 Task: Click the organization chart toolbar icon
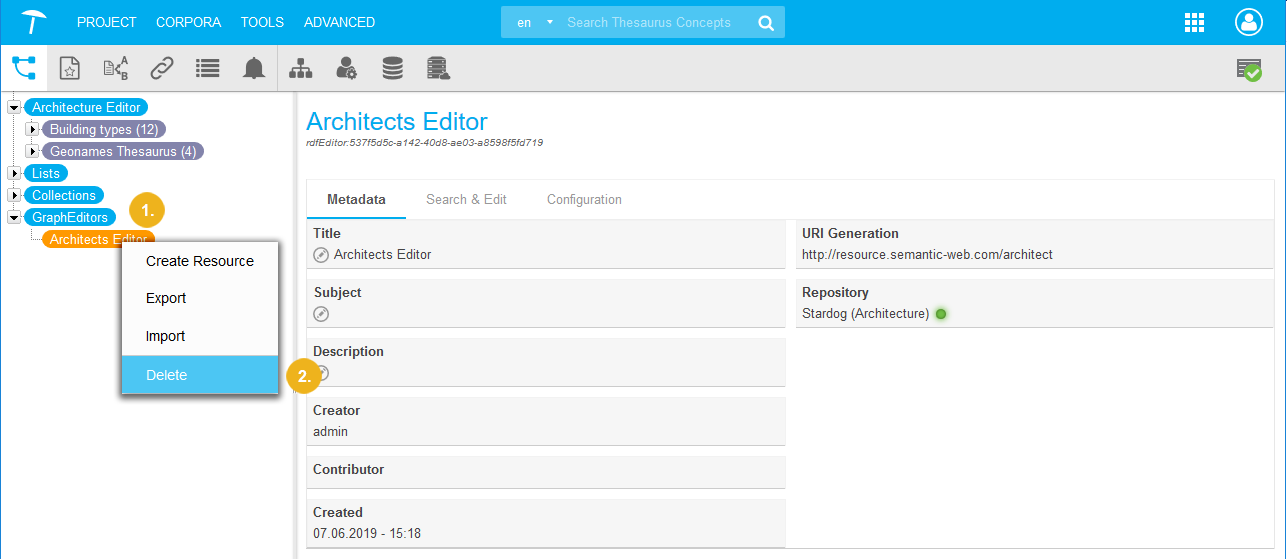(x=300, y=68)
